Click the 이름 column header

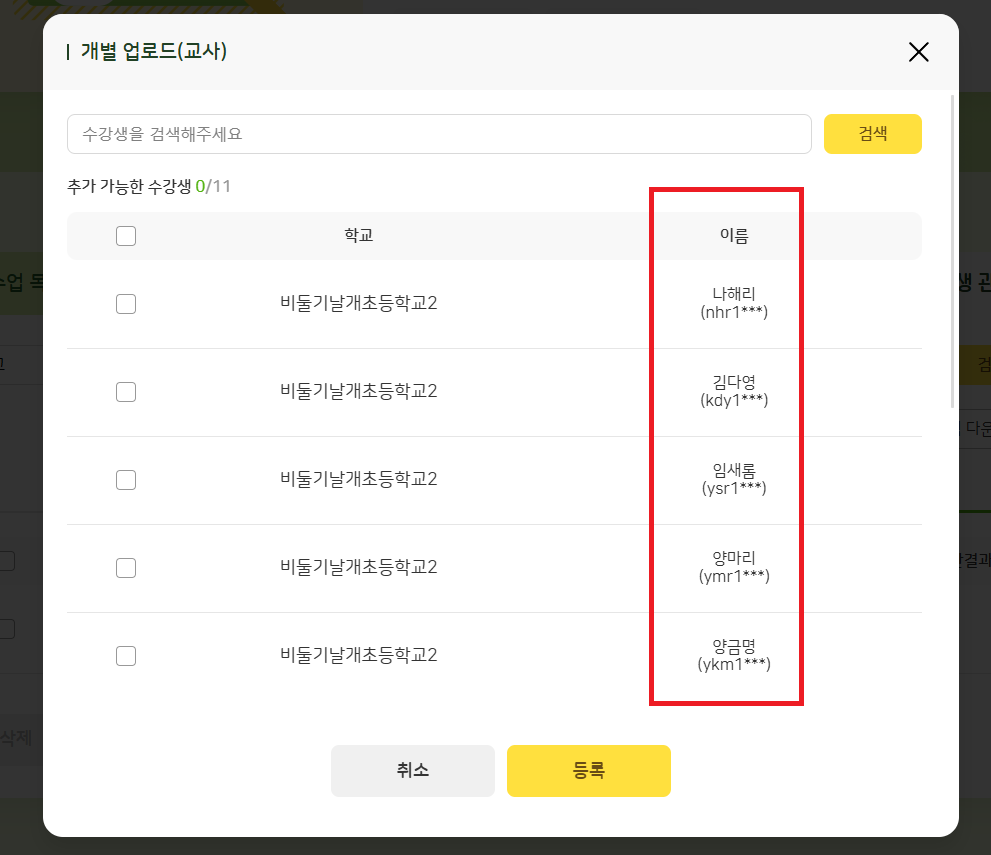tap(734, 236)
